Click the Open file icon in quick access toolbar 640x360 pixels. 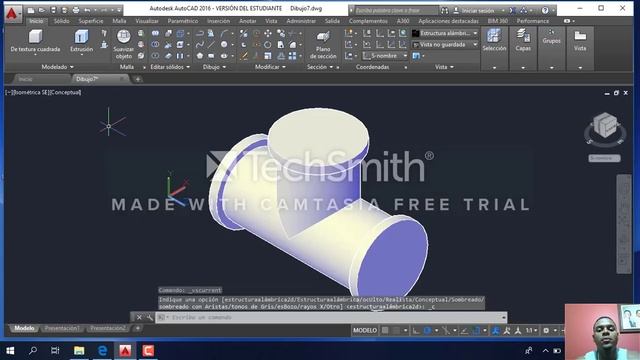(42, 10)
